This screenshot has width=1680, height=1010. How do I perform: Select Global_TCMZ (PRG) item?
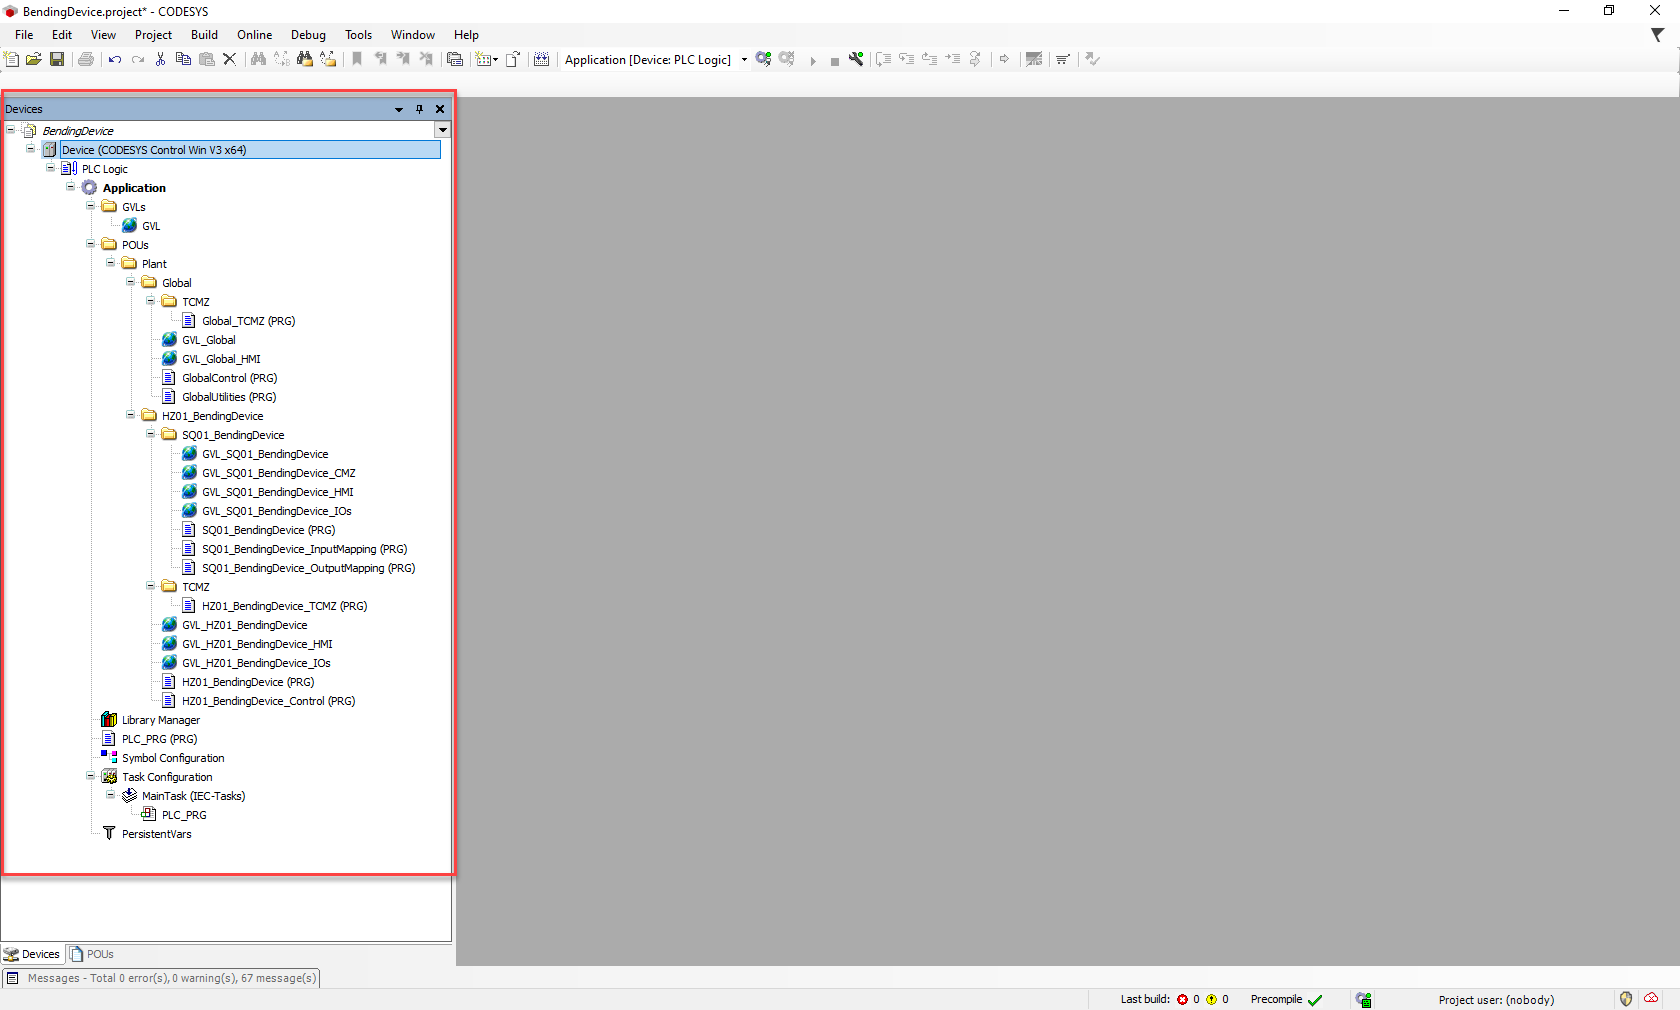[248, 321]
